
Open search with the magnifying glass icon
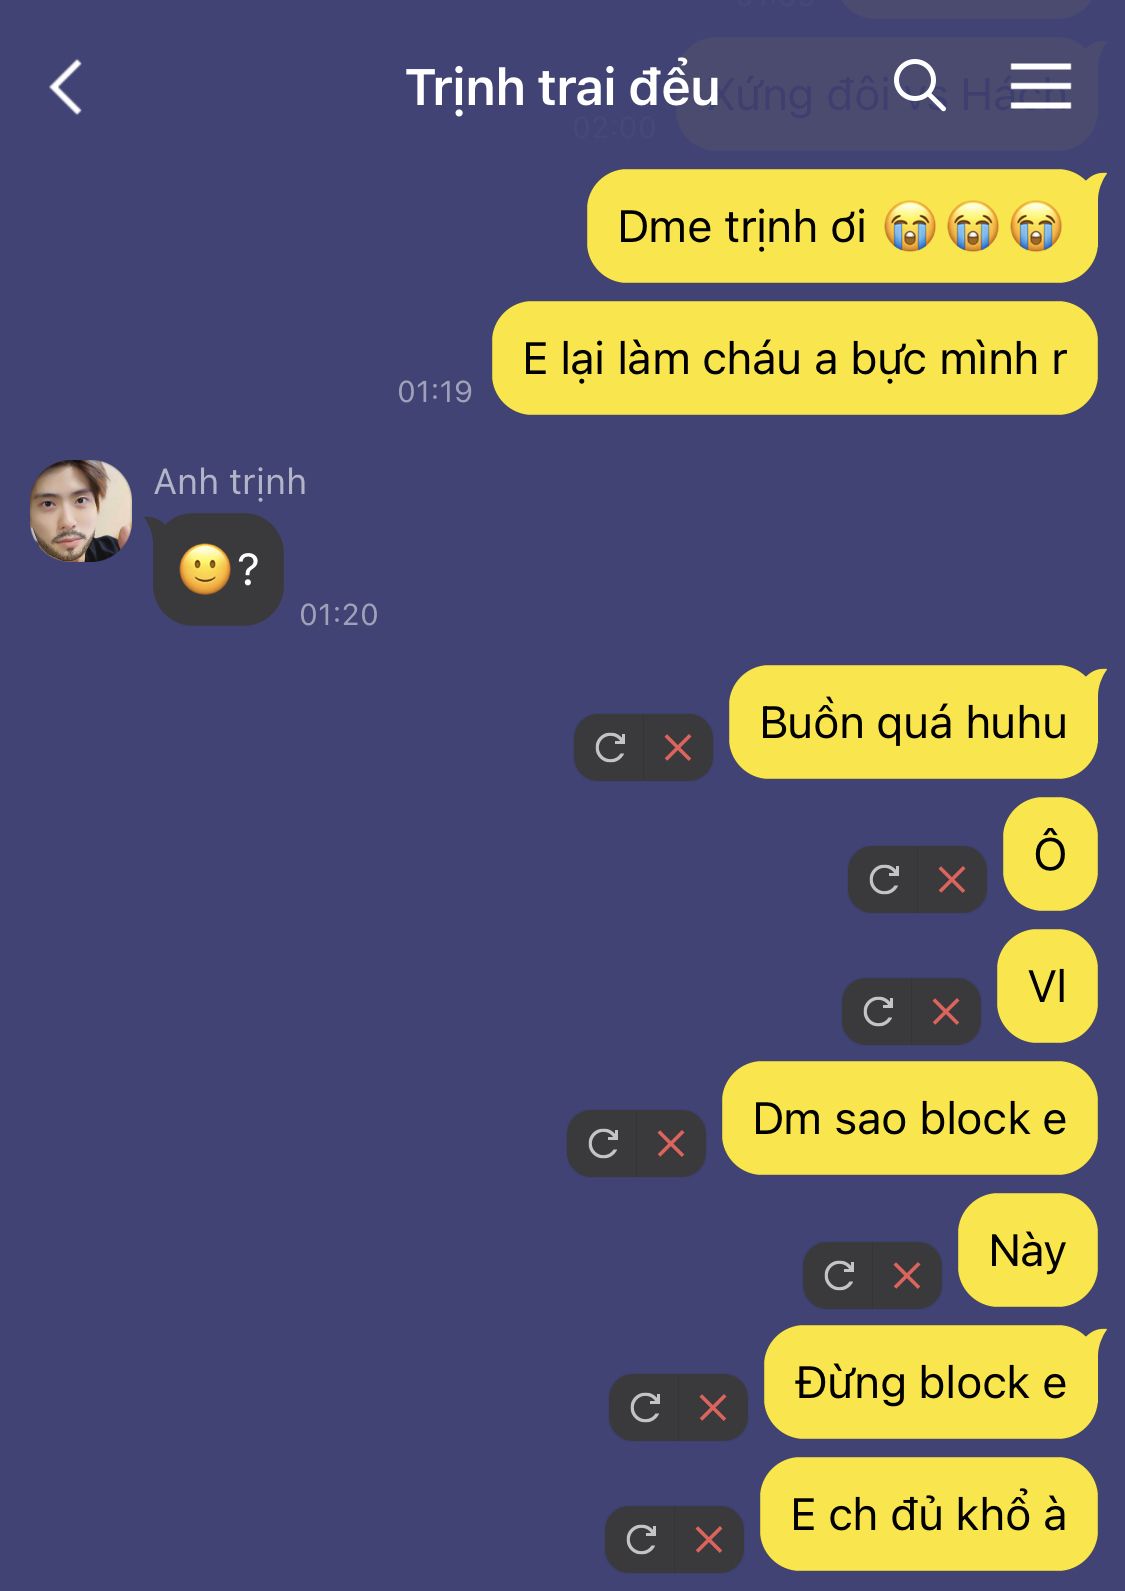click(919, 85)
